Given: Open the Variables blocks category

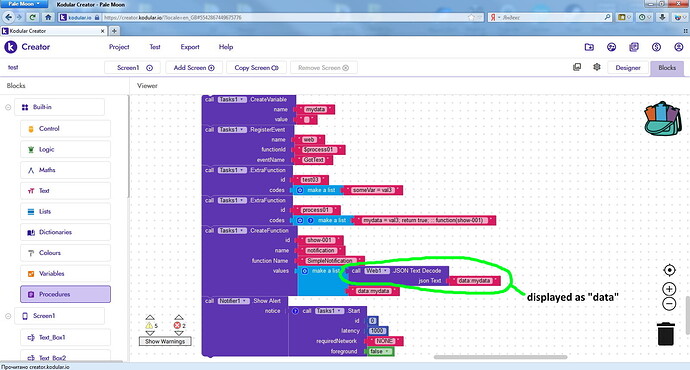Looking at the screenshot, I should click(x=65, y=273).
